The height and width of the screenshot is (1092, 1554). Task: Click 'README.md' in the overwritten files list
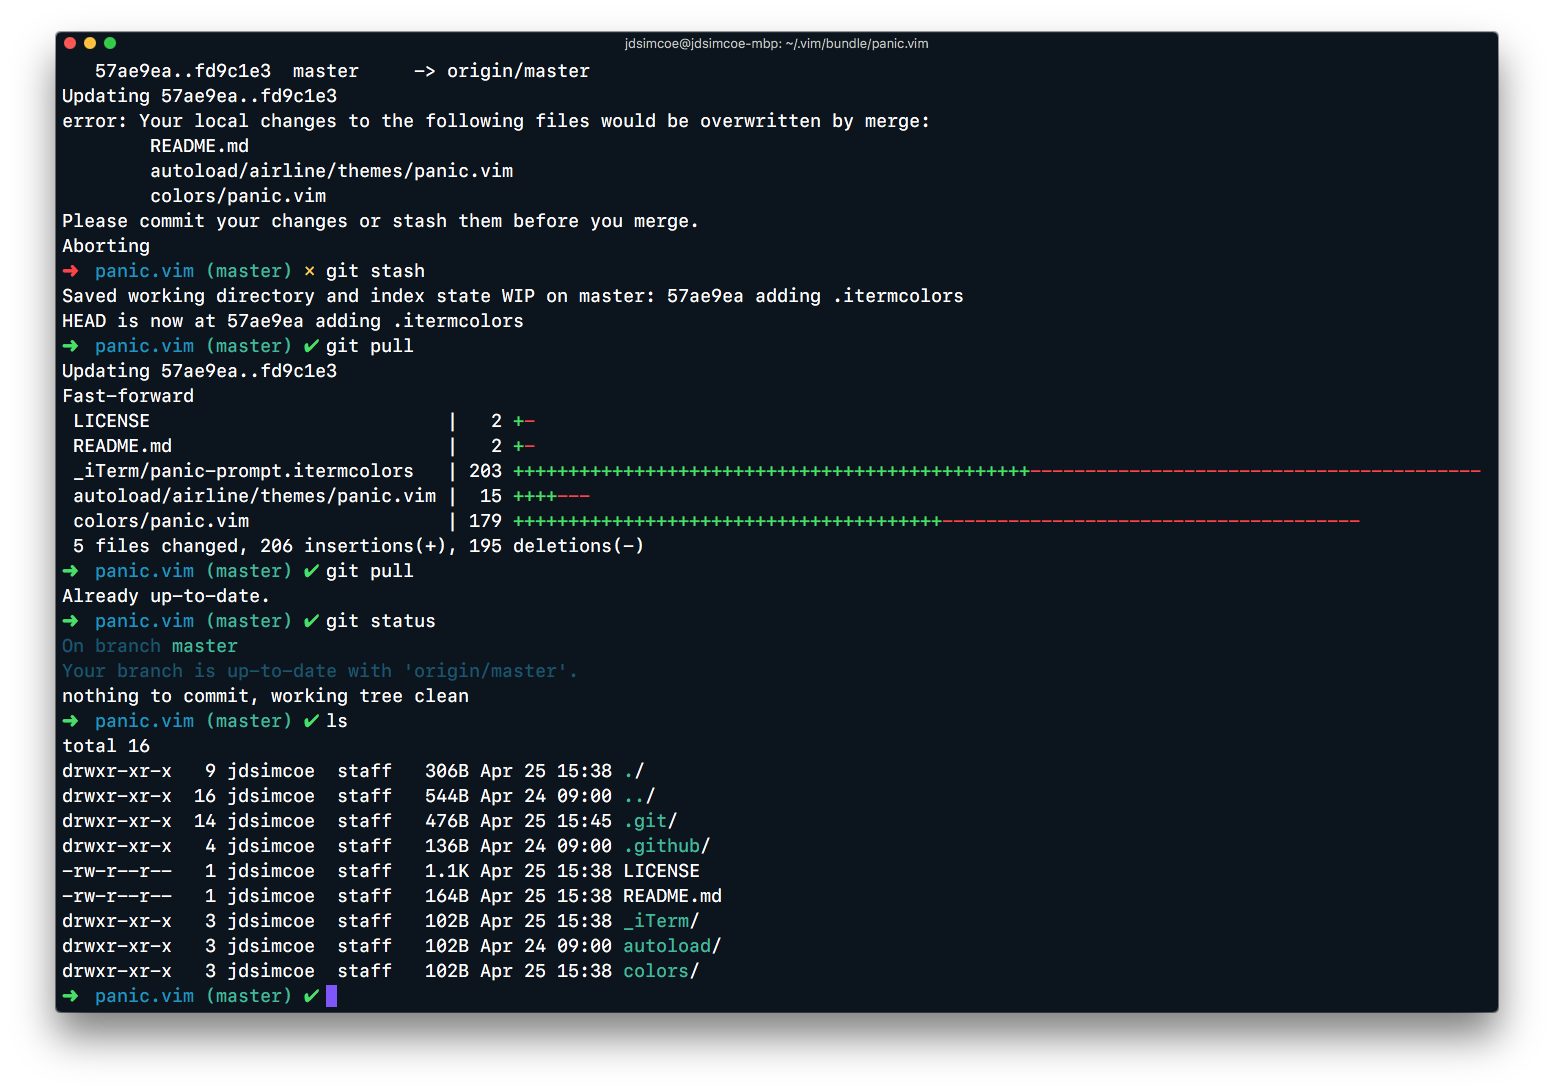coord(199,146)
